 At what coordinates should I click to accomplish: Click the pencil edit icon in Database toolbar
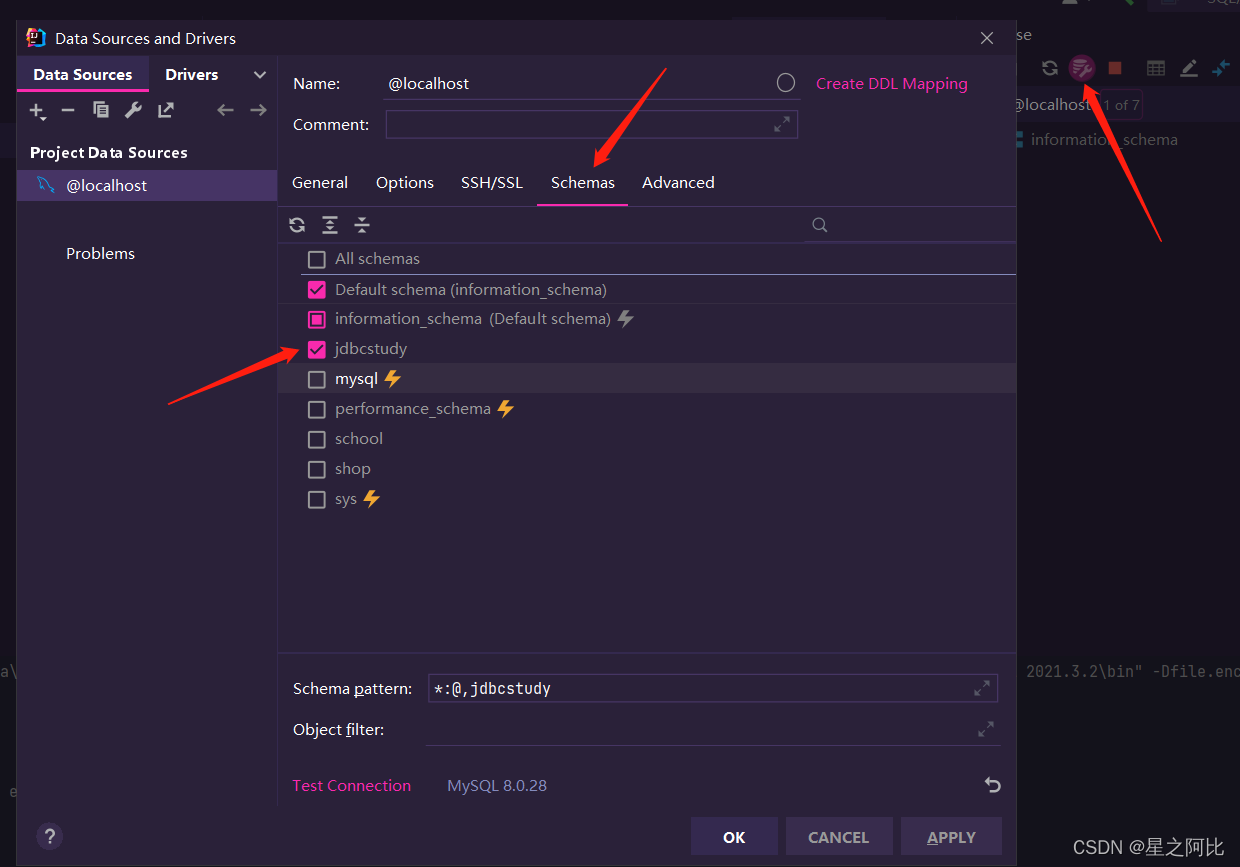click(x=1189, y=68)
